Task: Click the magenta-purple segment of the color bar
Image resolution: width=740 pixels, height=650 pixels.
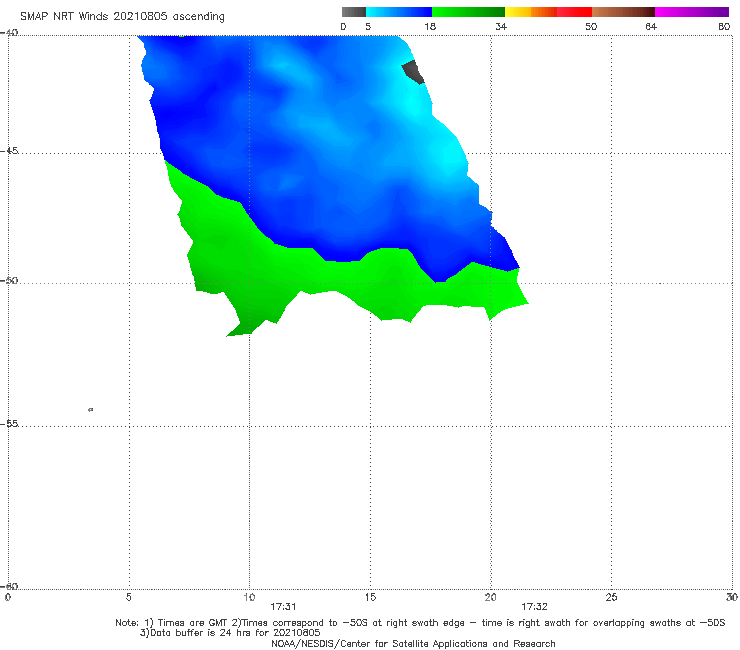Action: point(692,12)
